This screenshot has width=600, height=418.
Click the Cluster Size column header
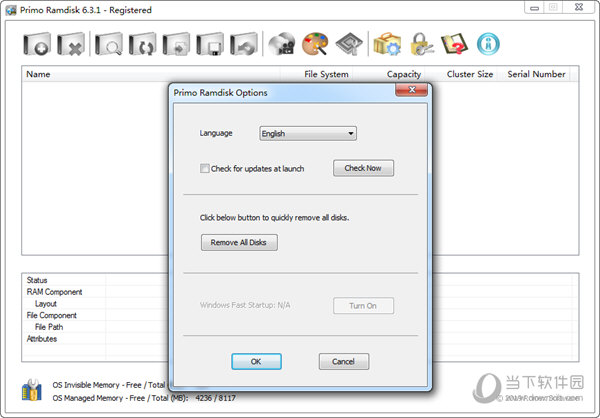[x=461, y=74]
